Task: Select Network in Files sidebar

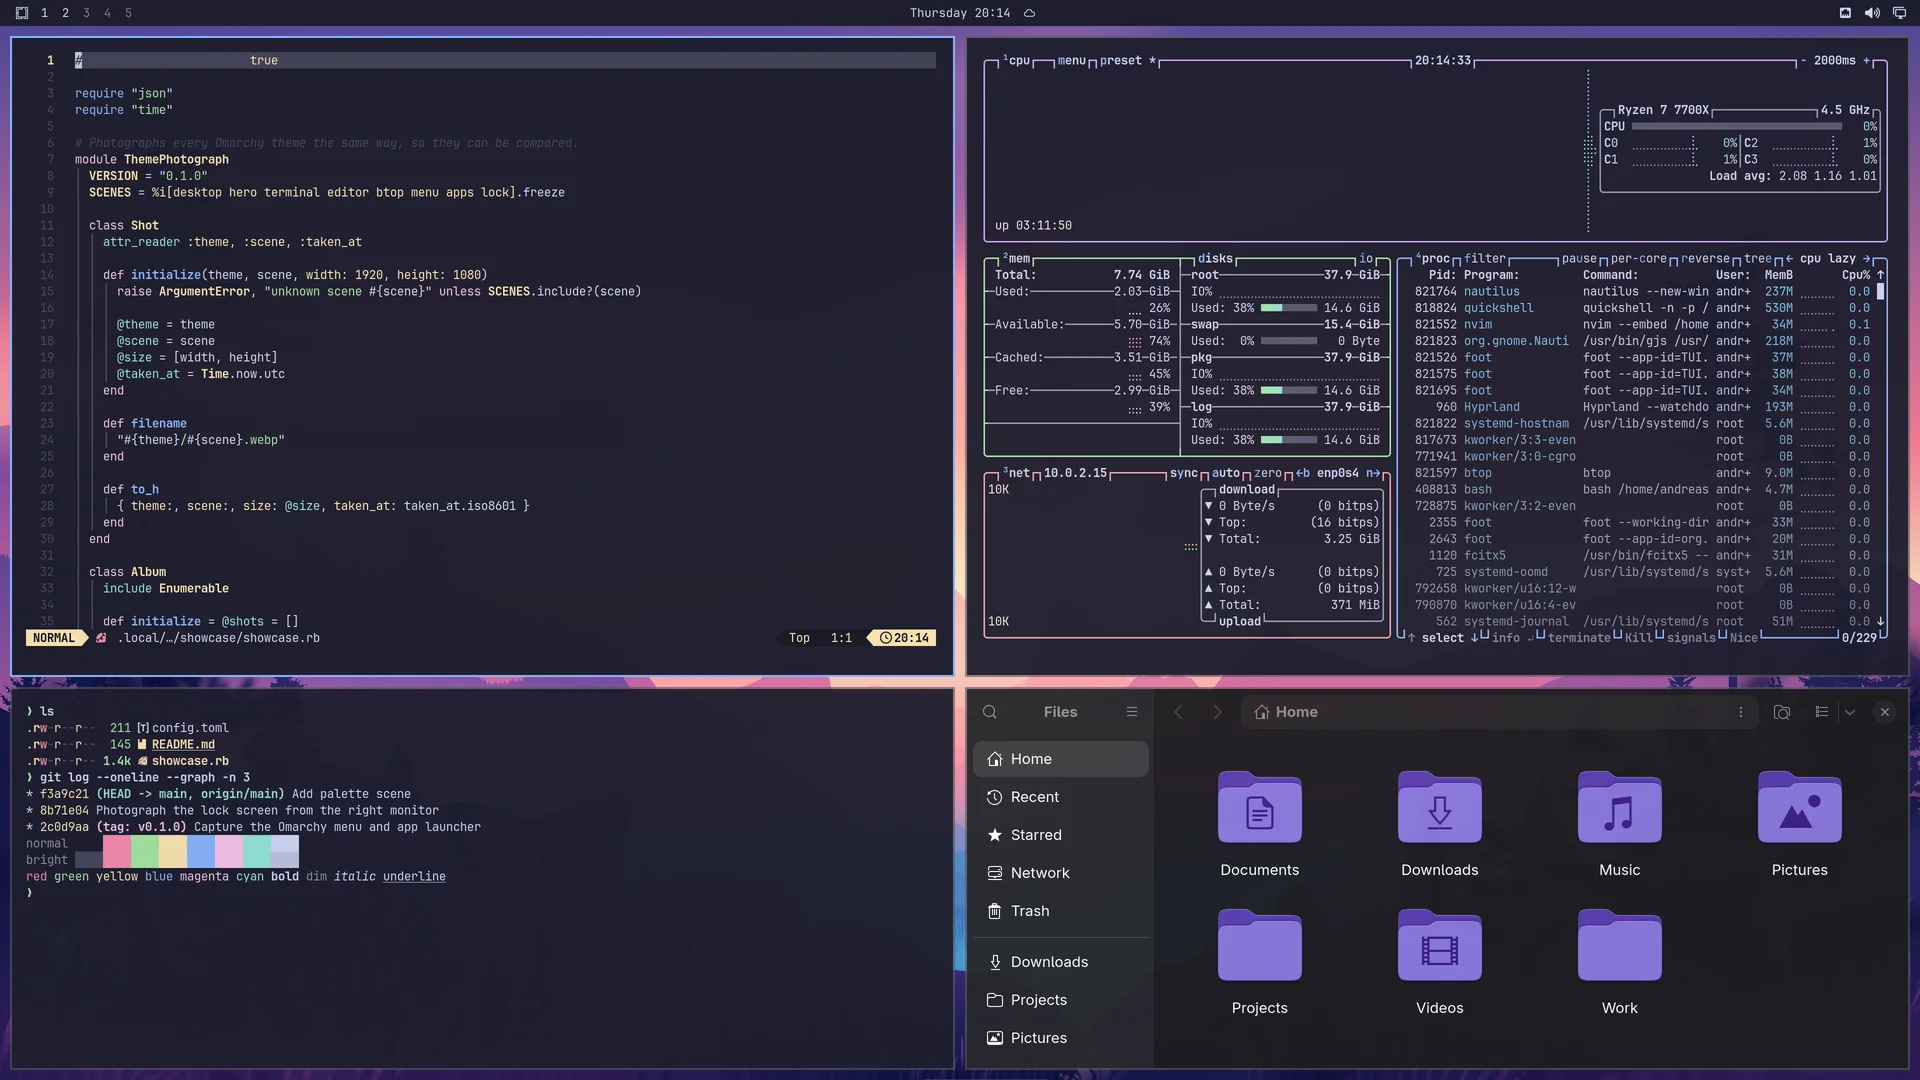Action: point(1061,873)
